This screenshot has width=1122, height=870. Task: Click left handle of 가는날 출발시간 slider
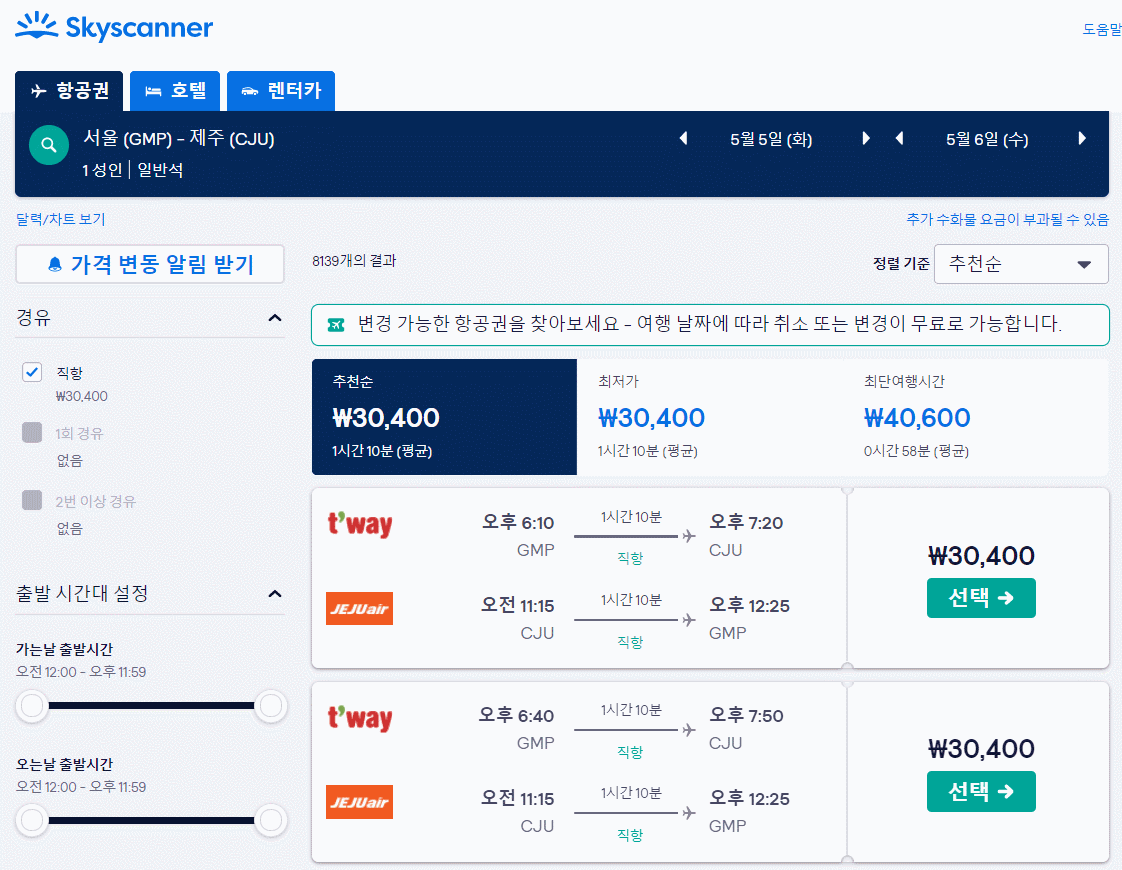pos(32,705)
